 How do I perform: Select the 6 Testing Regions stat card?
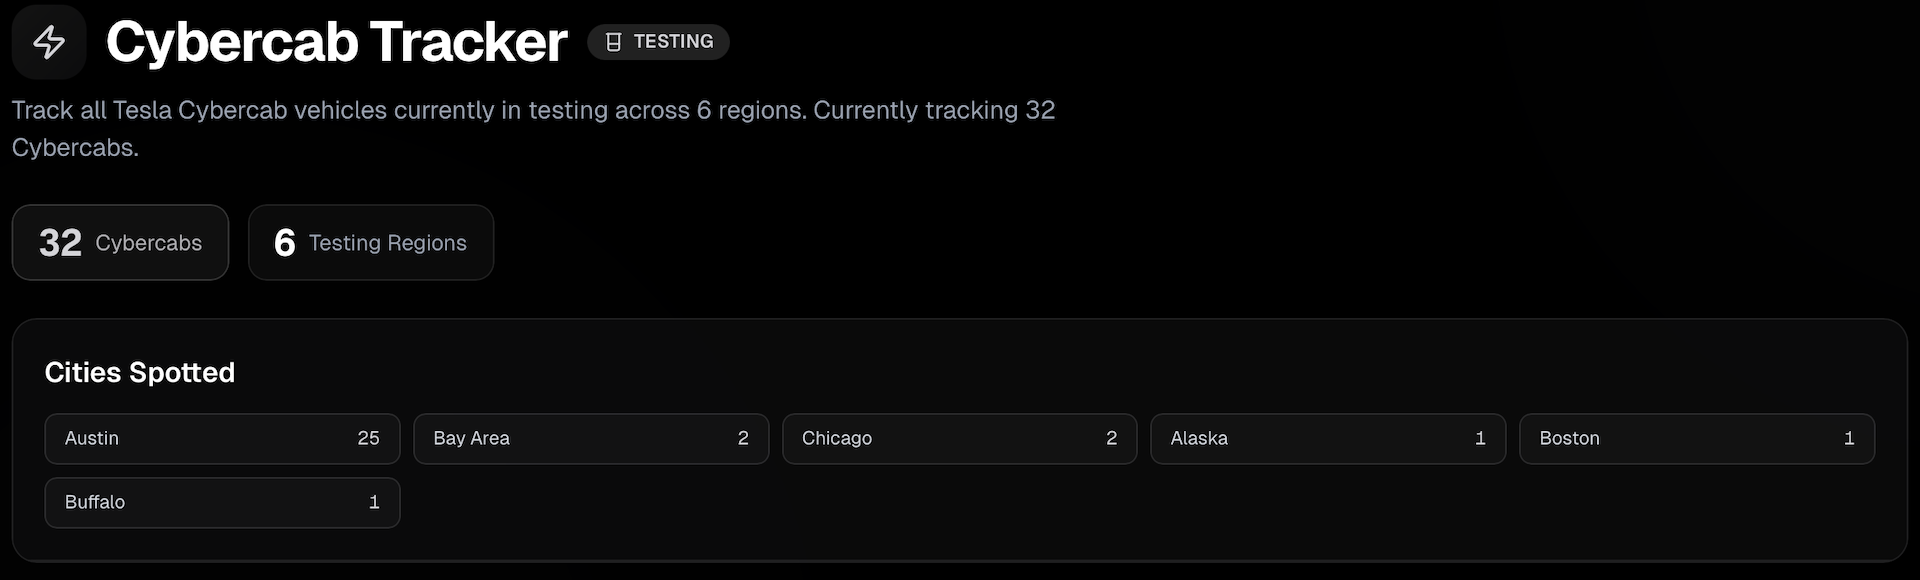click(371, 243)
